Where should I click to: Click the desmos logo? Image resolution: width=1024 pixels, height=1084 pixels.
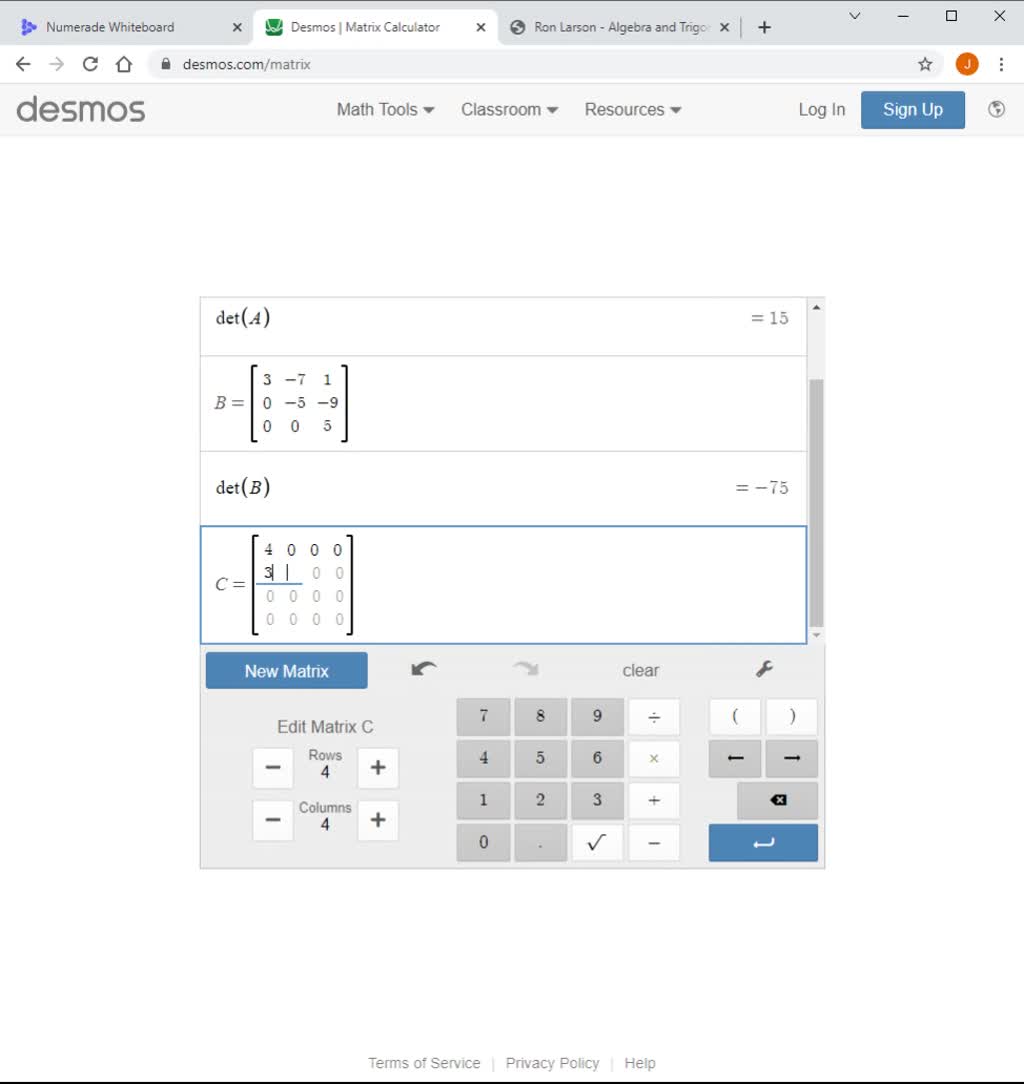(79, 110)
